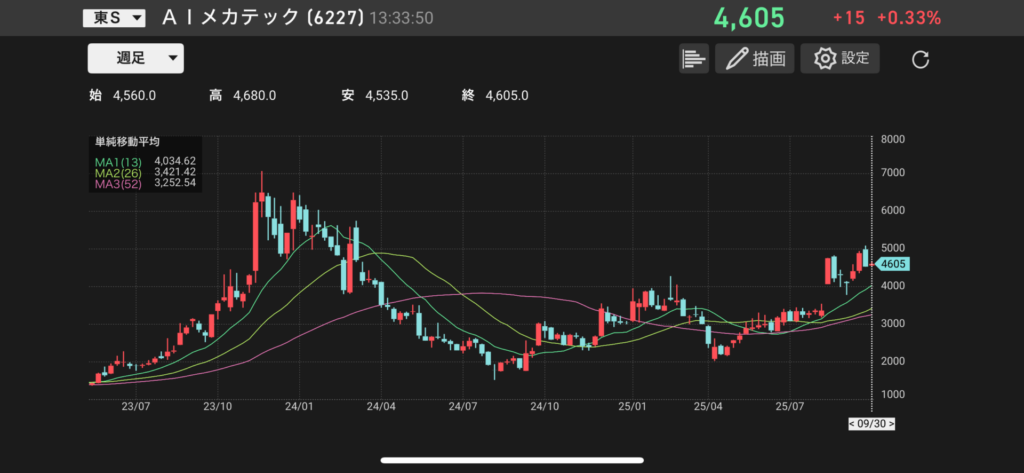Image resolution: width=1024 pixels, height=473 pixels.
Task: Open the 週足 timeframe dropdown
Action: [135, 58]
